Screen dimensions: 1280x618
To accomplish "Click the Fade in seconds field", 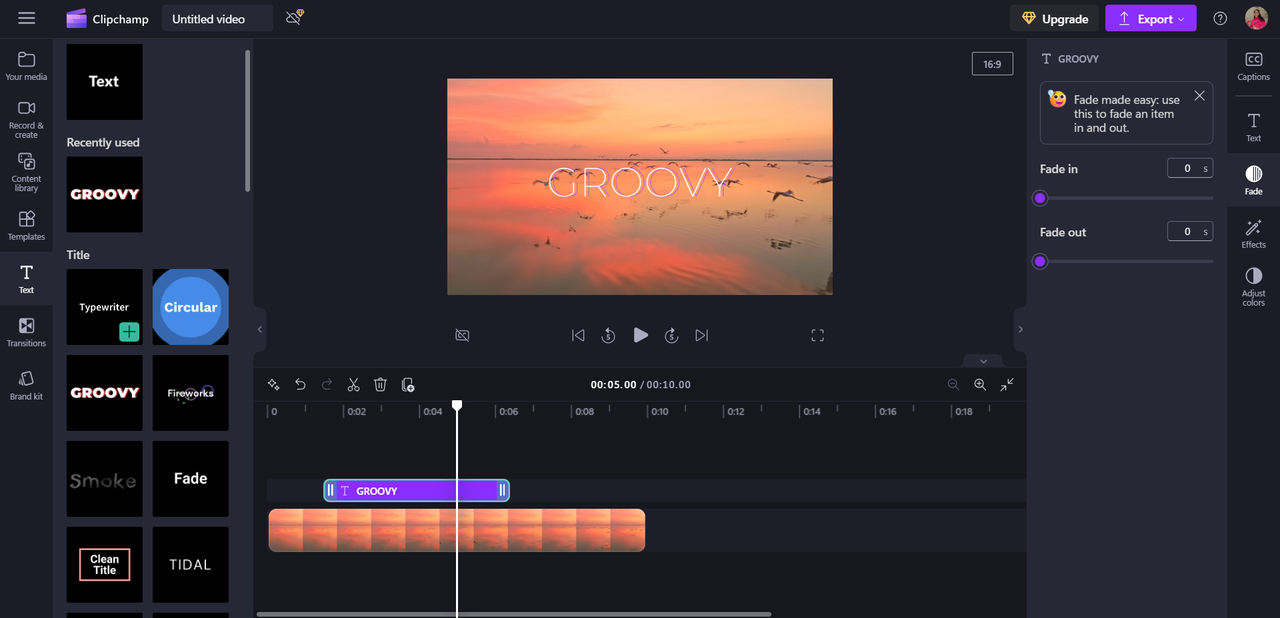I will (x=1190, y=168).
